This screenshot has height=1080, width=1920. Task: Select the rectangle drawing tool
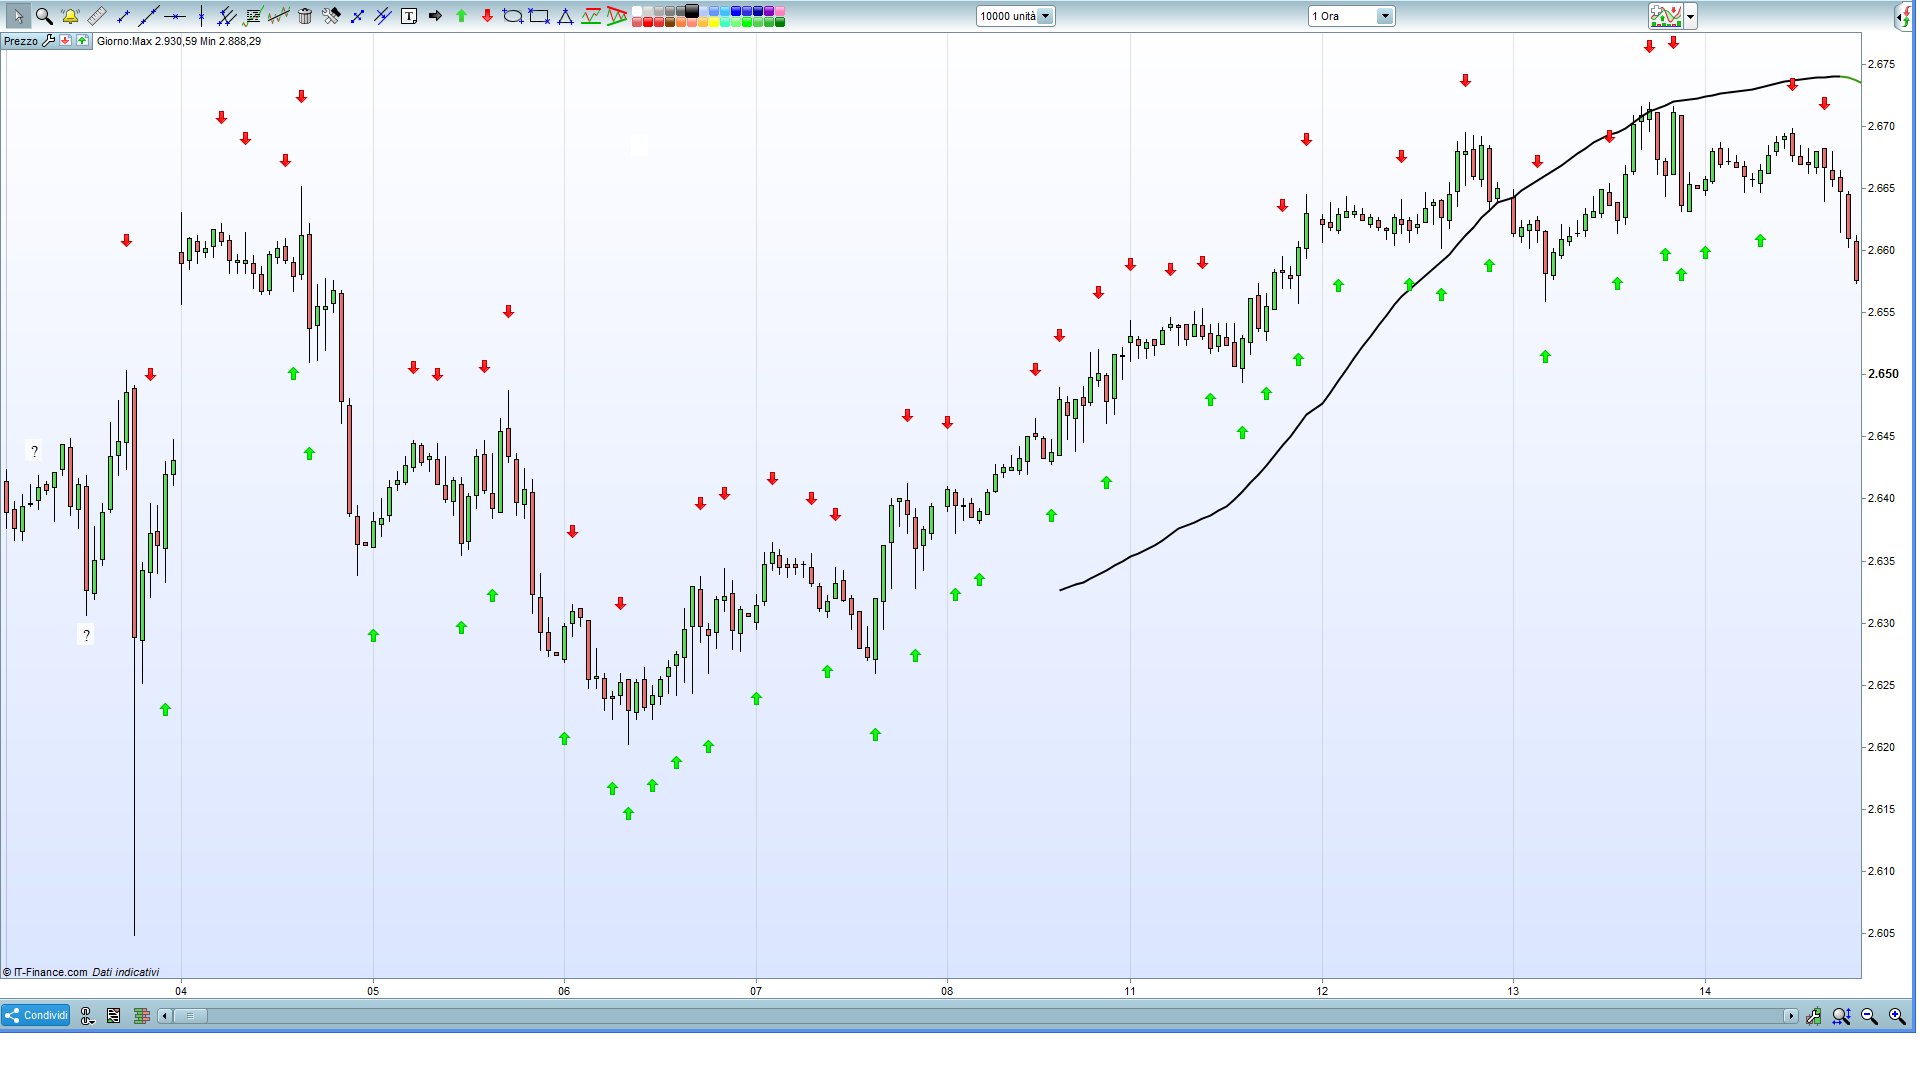tap(539, 16)
